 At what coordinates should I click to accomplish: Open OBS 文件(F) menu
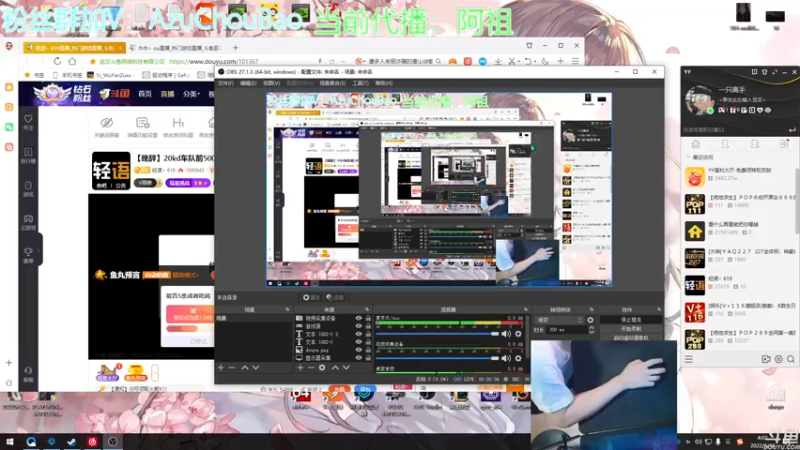[x=226, y=83]
